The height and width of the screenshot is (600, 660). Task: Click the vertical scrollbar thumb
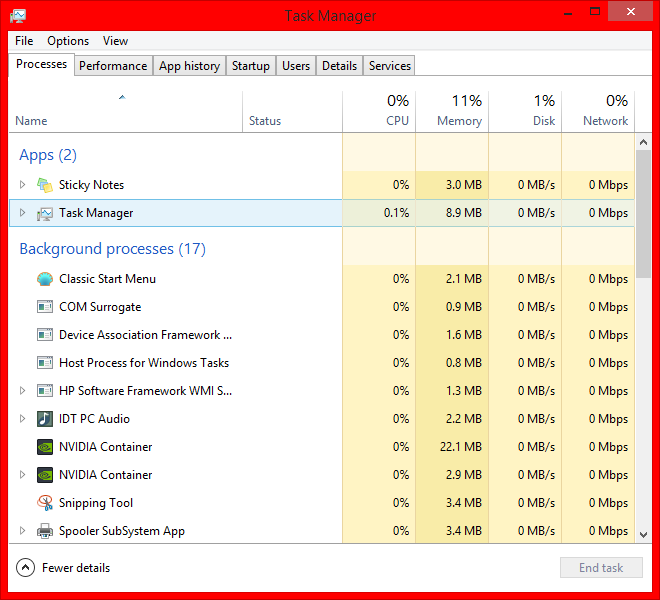pyautogui.click(x=643, y=214)
